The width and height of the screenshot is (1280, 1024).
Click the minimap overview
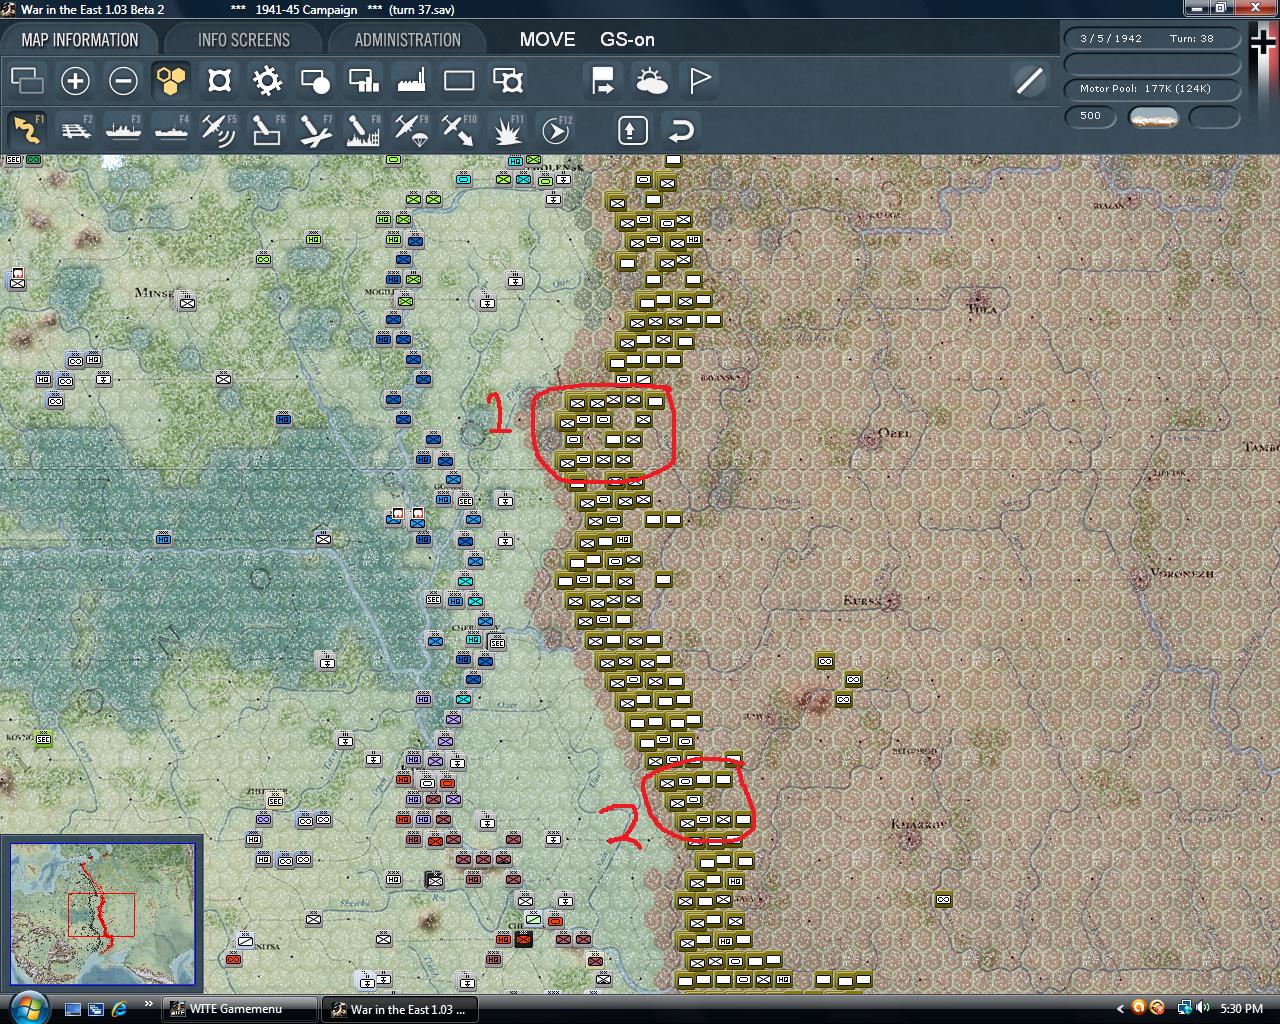102,913
